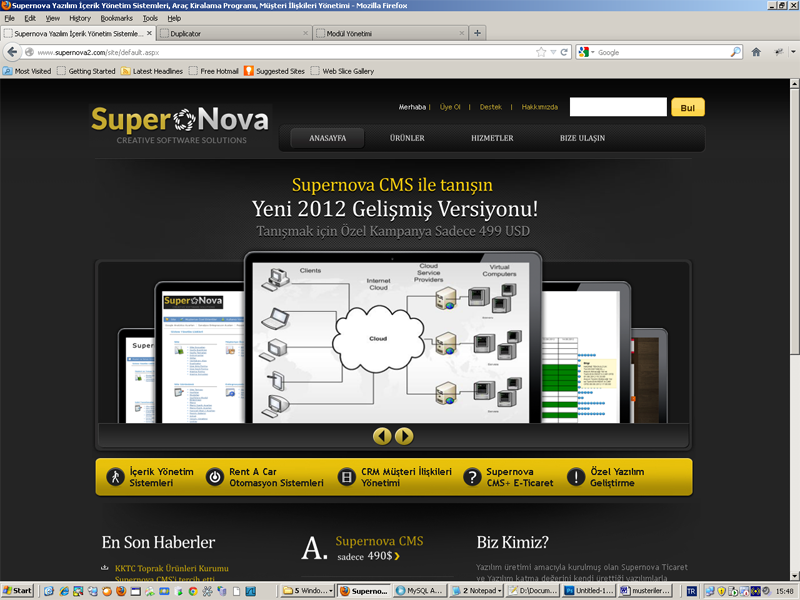This screenshot has width=800, height=600.
Task: Click the Üye Ol link
Action: pos(450,107)
